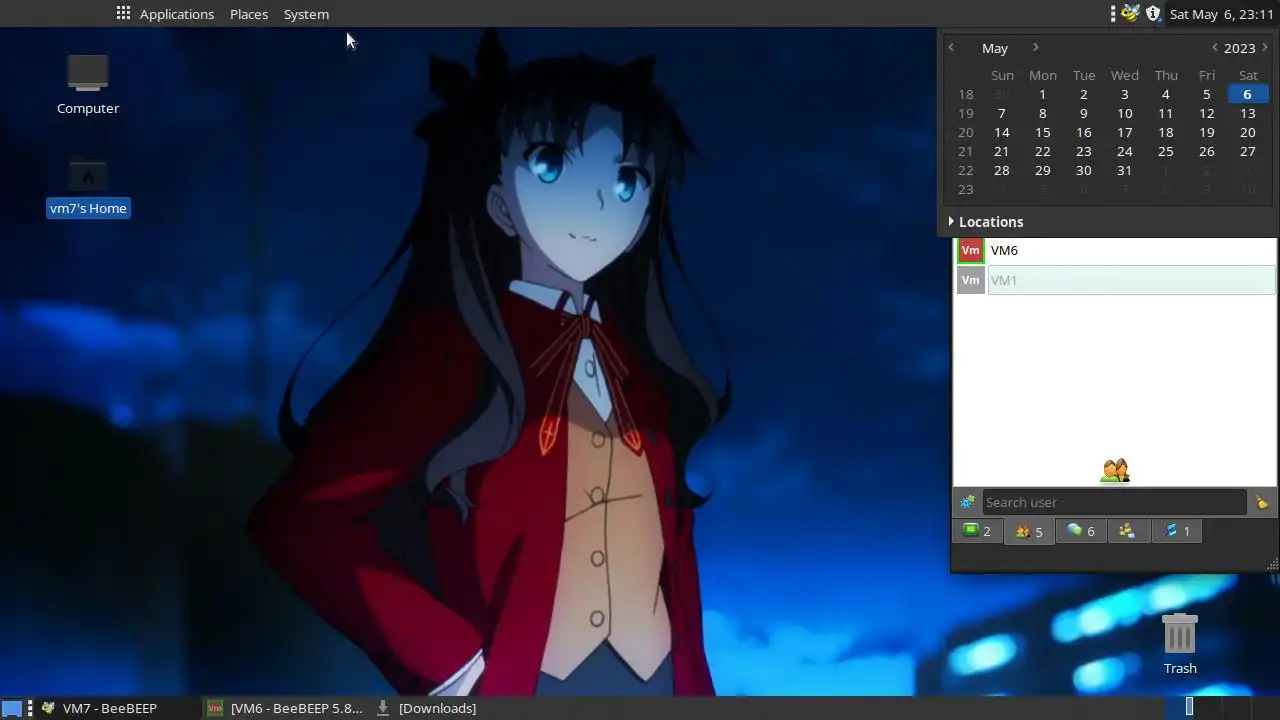The width and height of the screenshot is (1280, 720).
Task: Click the shield info tray icon
Action: tap(1153, 14)
